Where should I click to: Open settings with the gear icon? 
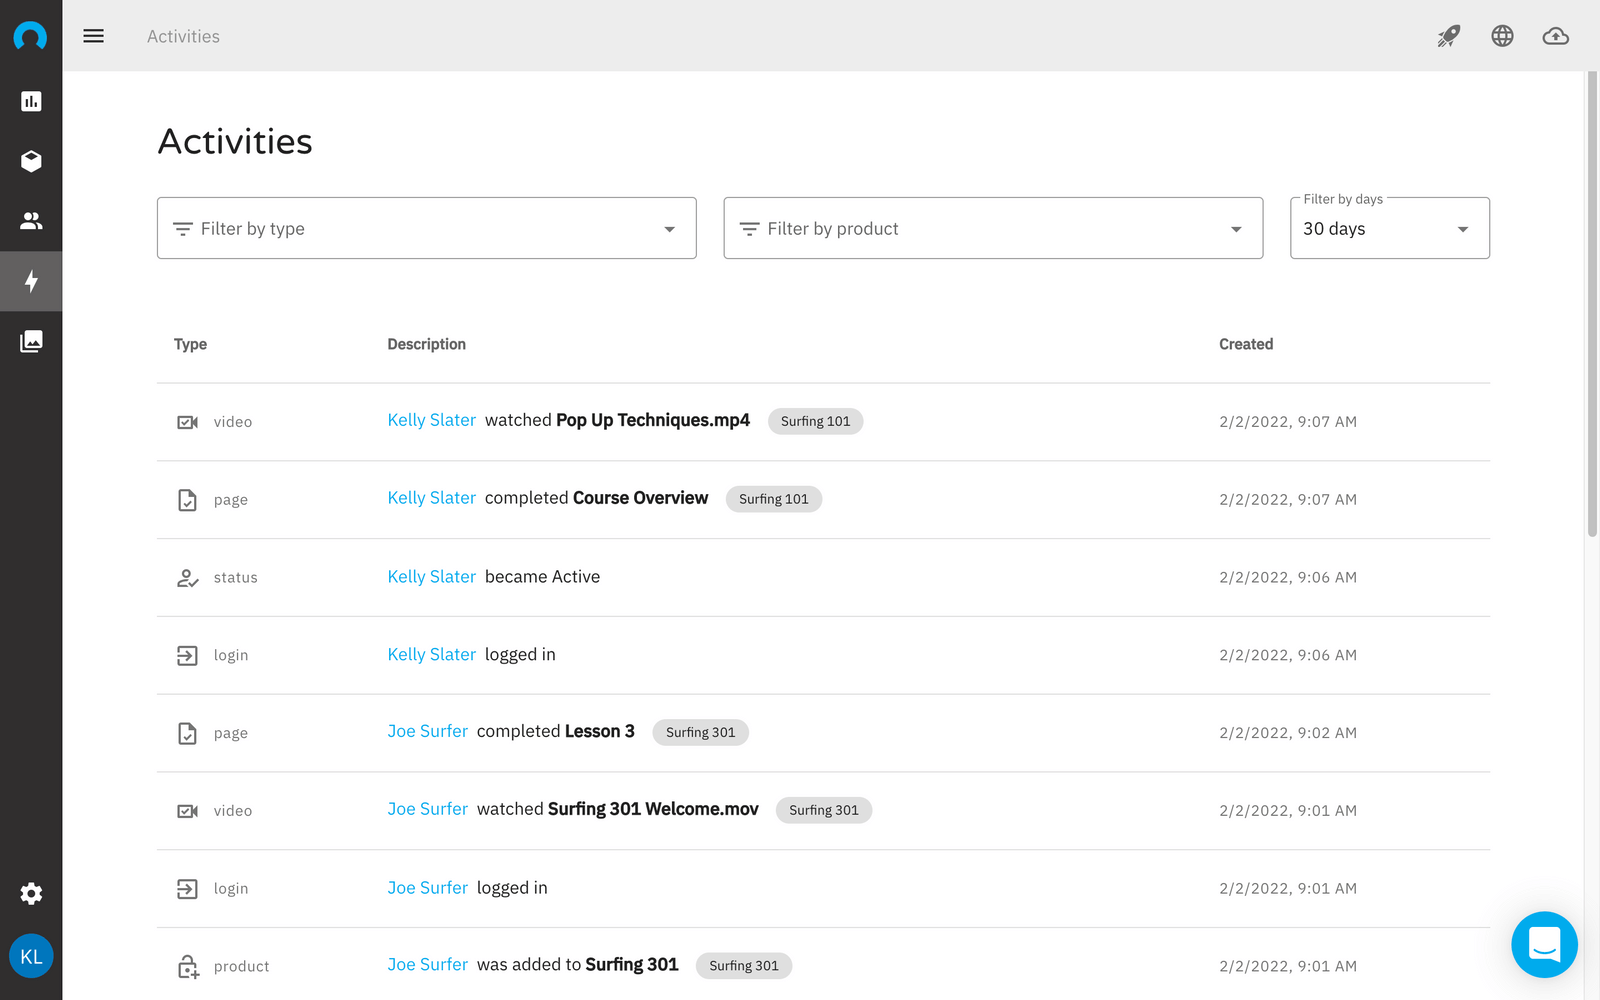click(x=31, y=893)
